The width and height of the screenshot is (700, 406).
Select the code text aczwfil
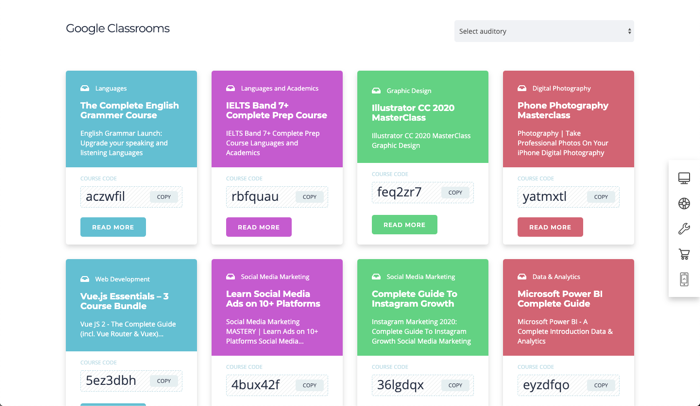105,197
